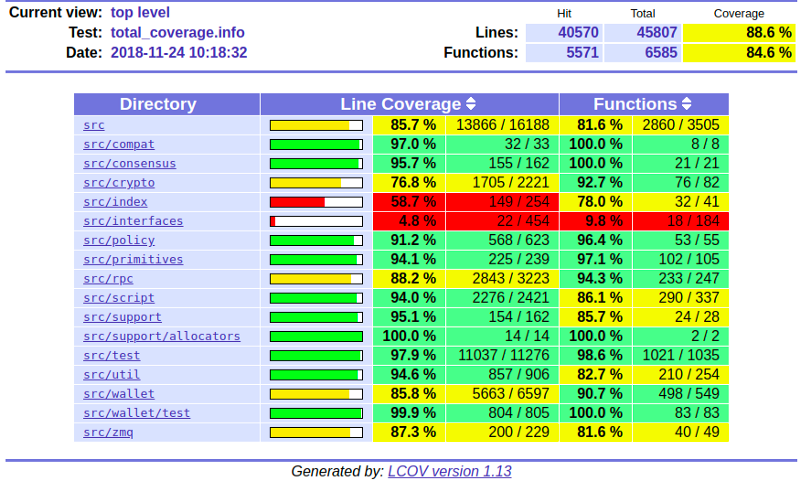The width and height of the screenshot is (800, 480).
Task: Open the src/compat directory link
Action: (119, 144)
